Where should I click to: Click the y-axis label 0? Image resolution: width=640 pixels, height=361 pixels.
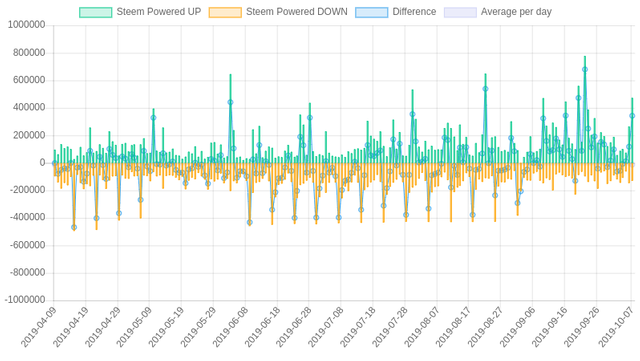click(42, 163)
